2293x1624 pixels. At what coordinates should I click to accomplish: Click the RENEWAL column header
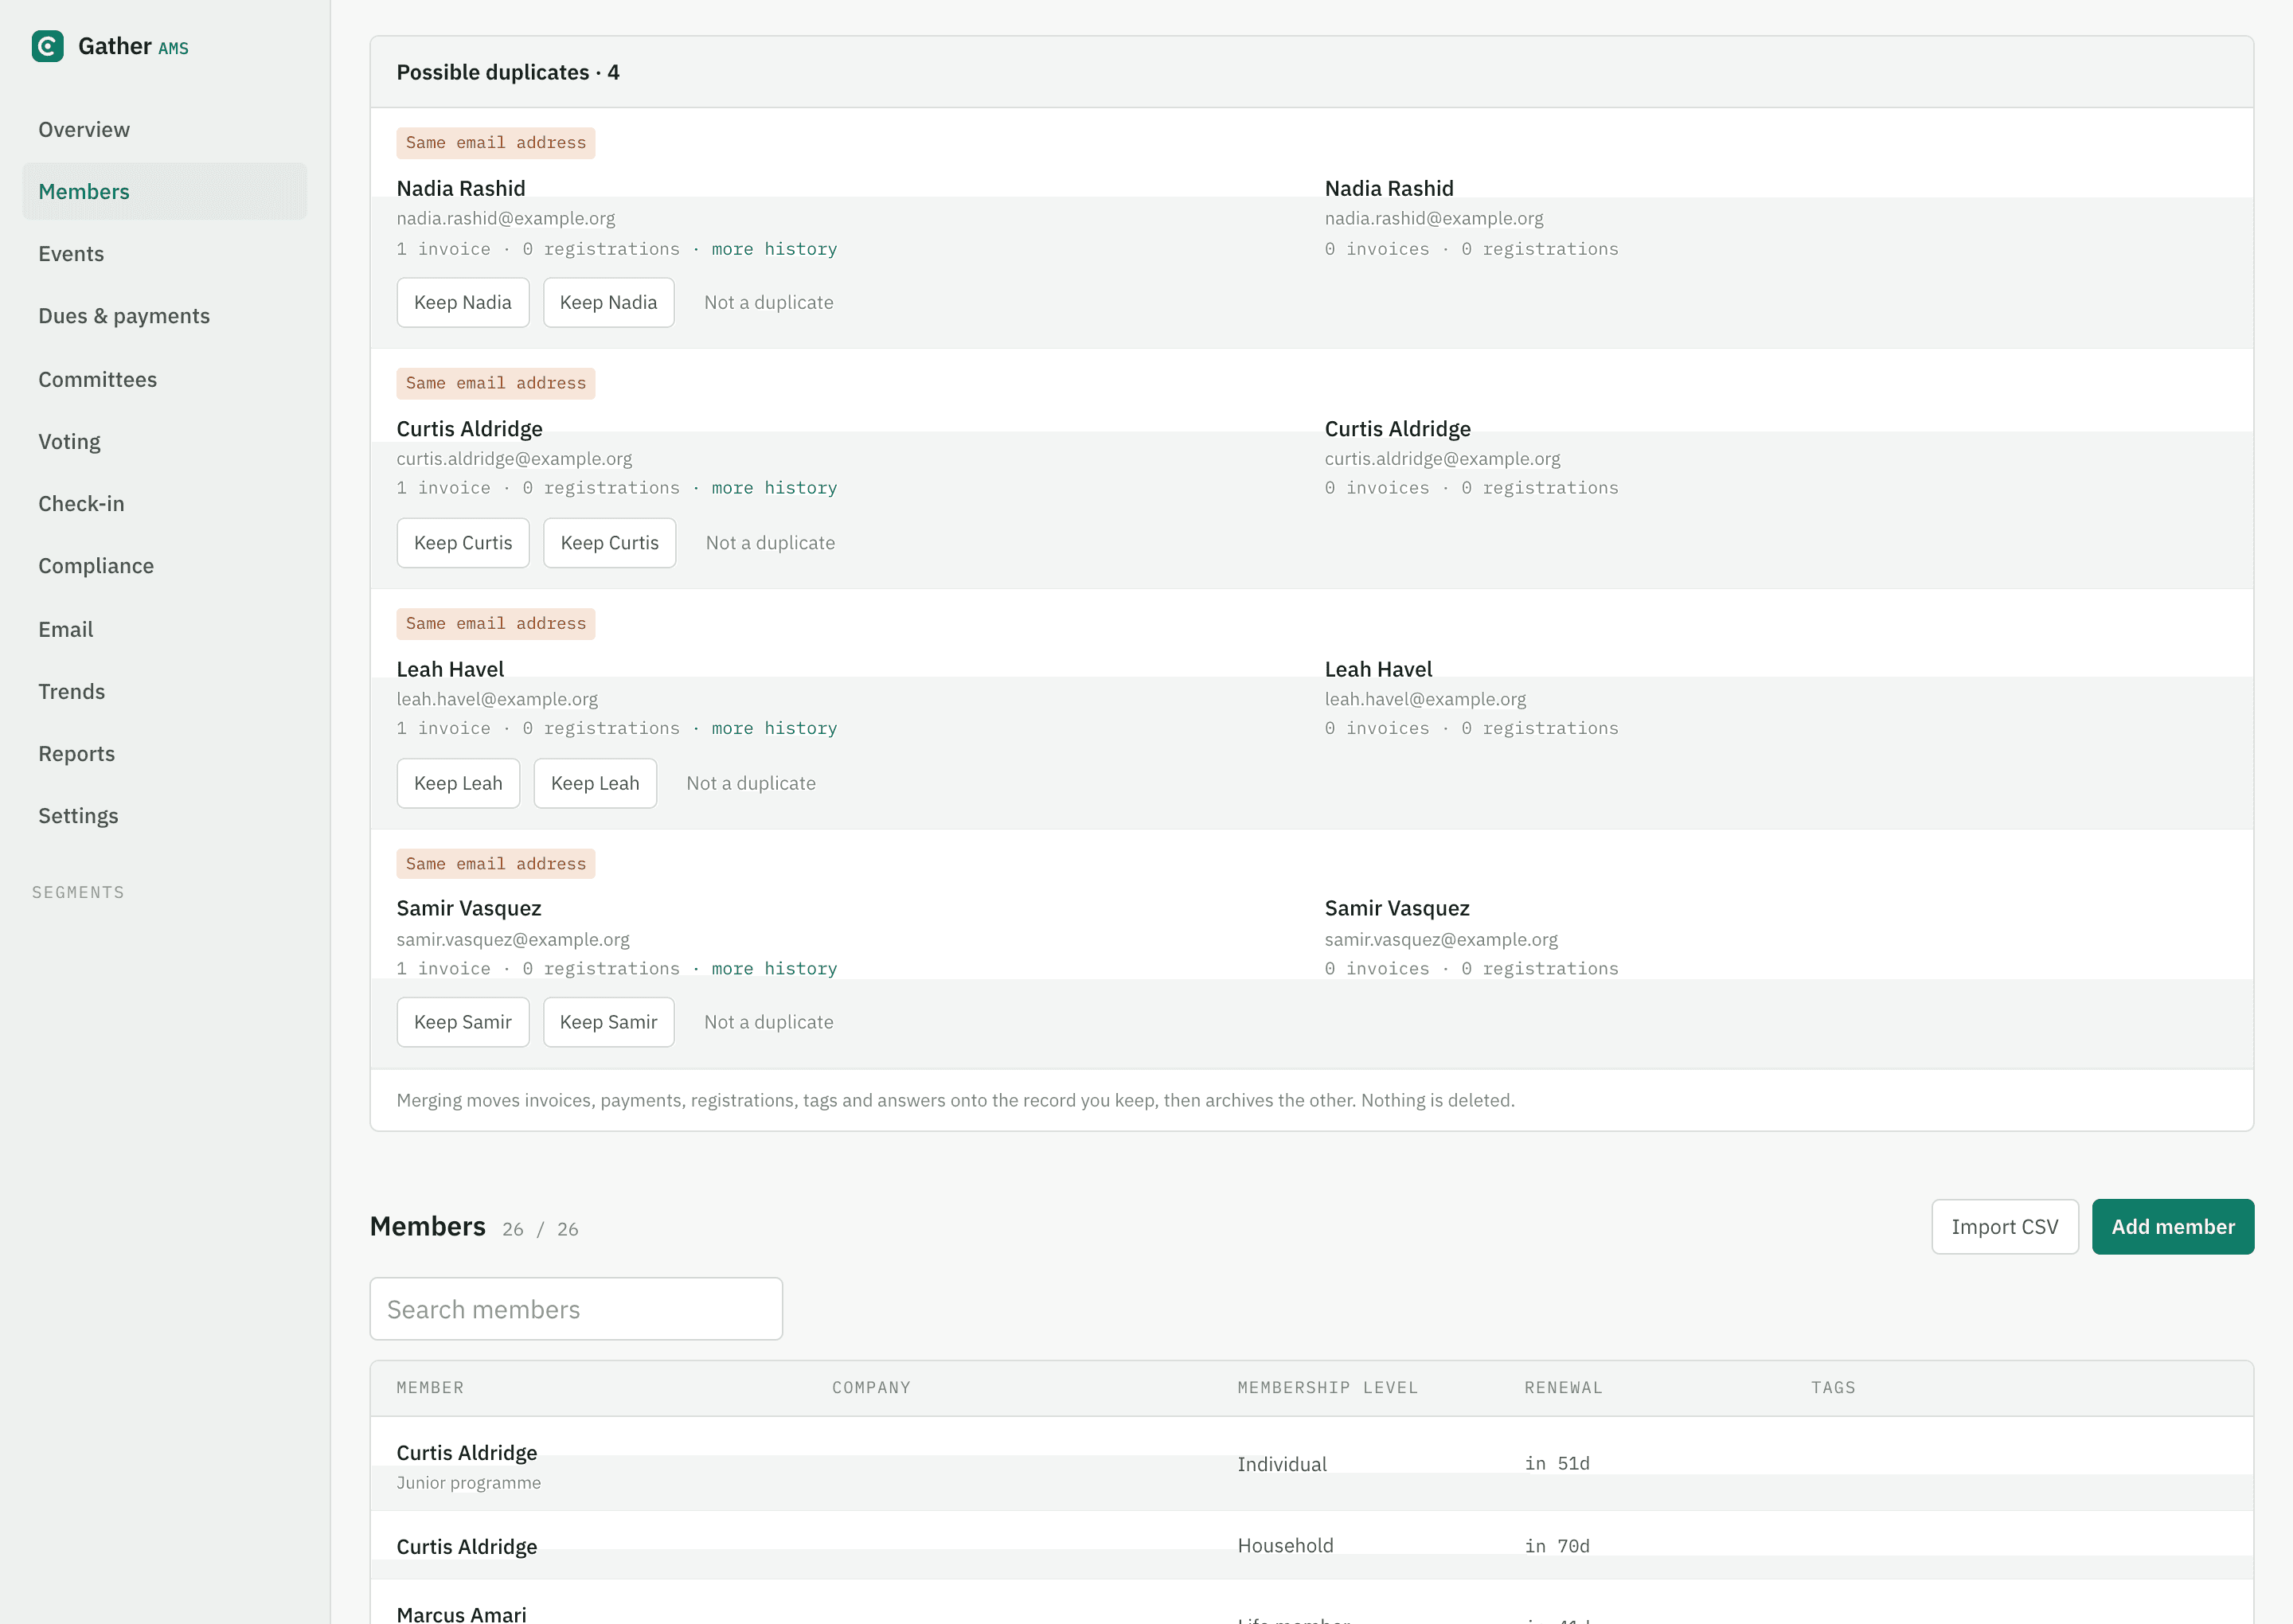click(1563, 1388)
